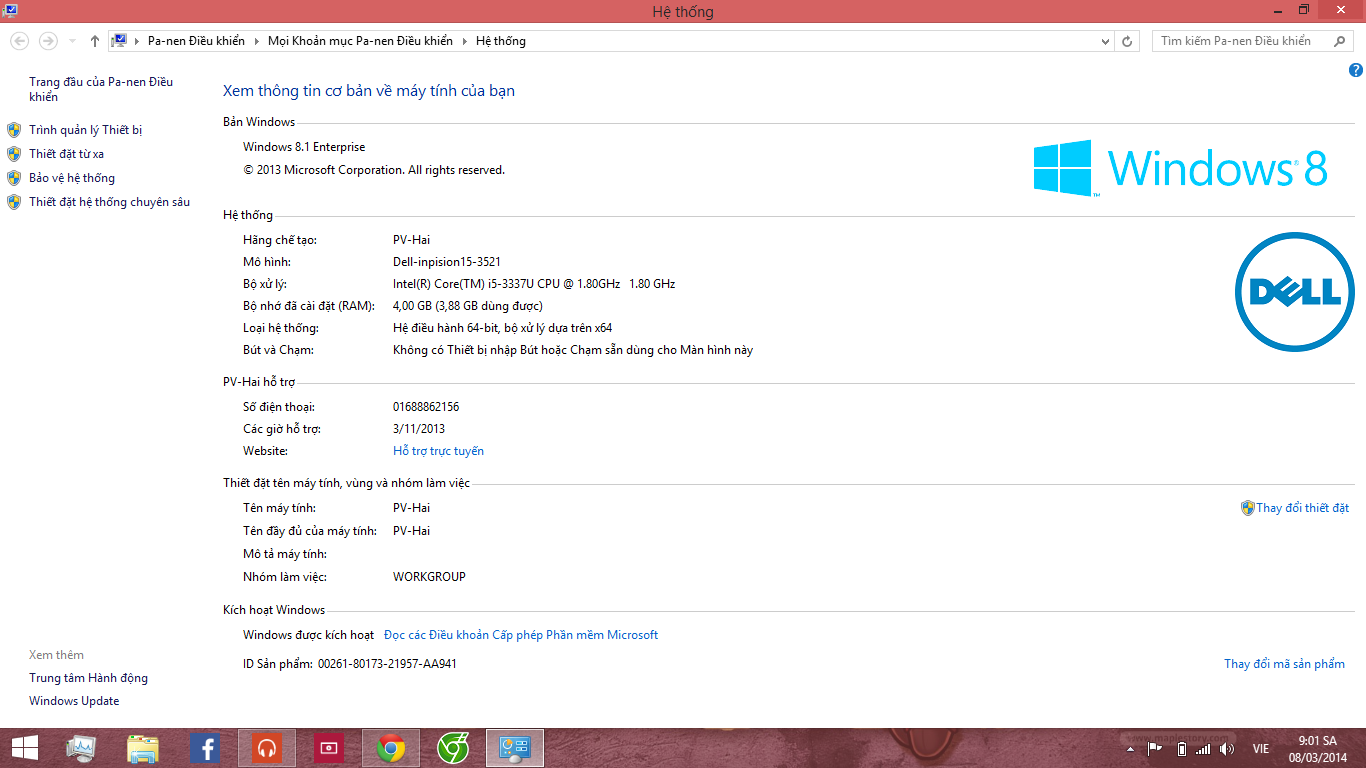This screenshot has width=1366, height=768.
Task: Select workgroup value WORKGROUP
Action: 429,577
